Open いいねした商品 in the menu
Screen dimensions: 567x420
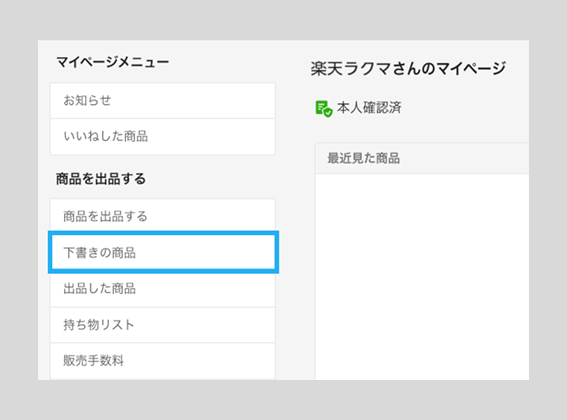tap(162, 137)
